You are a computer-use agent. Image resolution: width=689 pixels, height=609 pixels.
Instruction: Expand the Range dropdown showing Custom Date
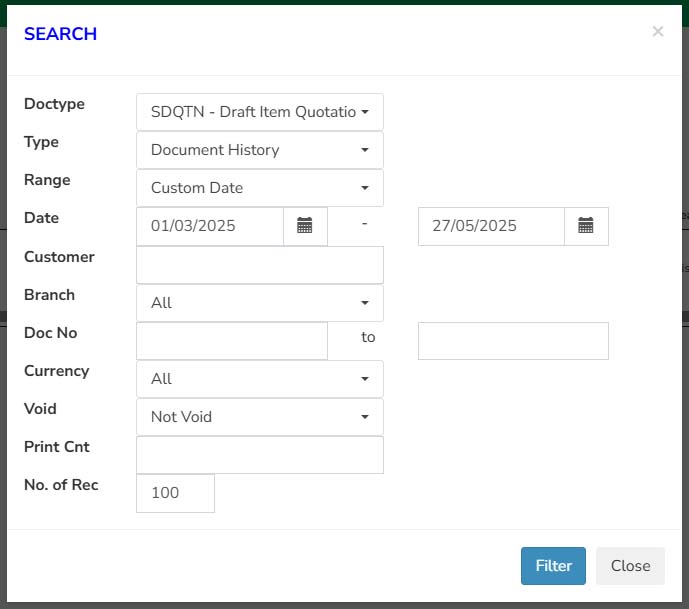[x=260, y=188]
